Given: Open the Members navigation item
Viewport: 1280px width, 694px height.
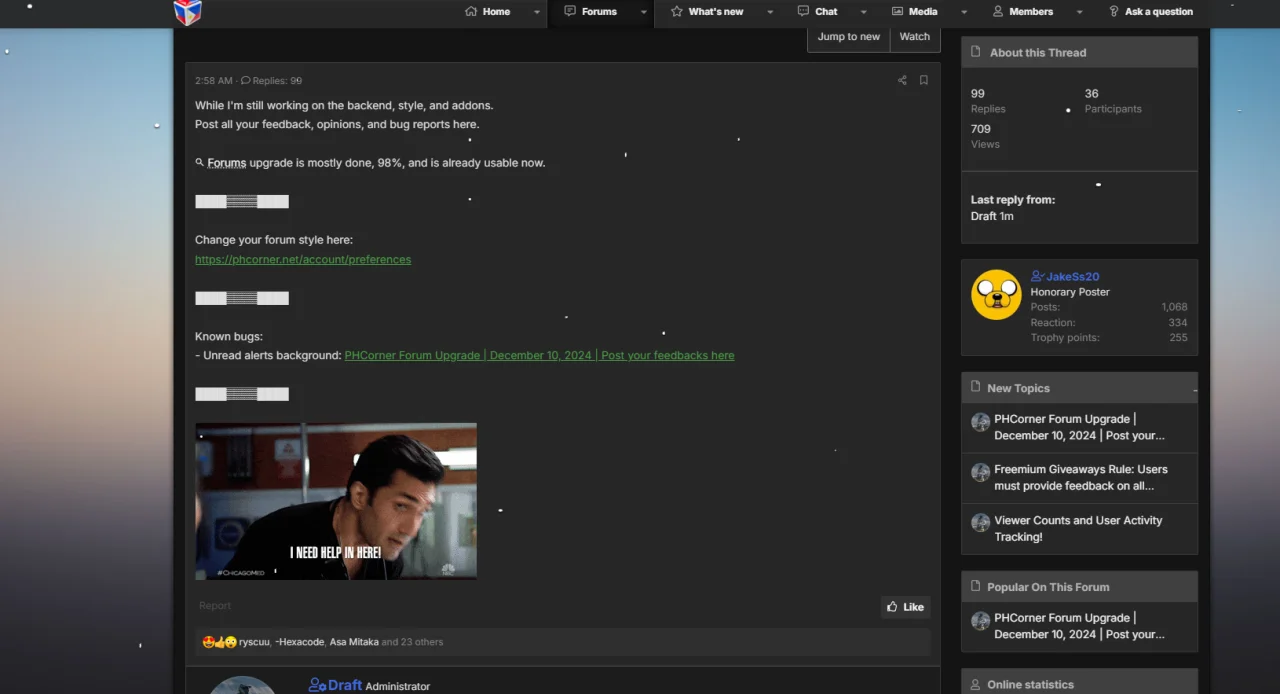Looking at the screenshot, I should [1023, 12].
